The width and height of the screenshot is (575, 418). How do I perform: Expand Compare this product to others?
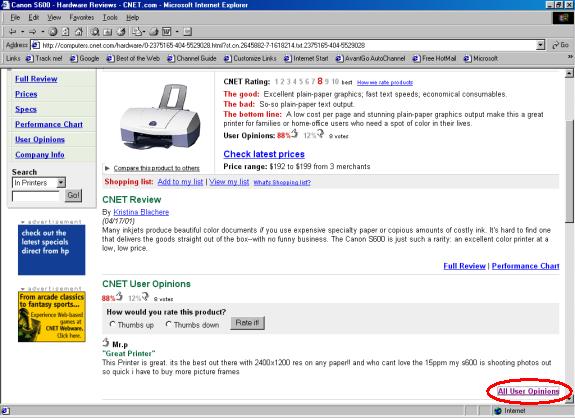pos(156,168)
